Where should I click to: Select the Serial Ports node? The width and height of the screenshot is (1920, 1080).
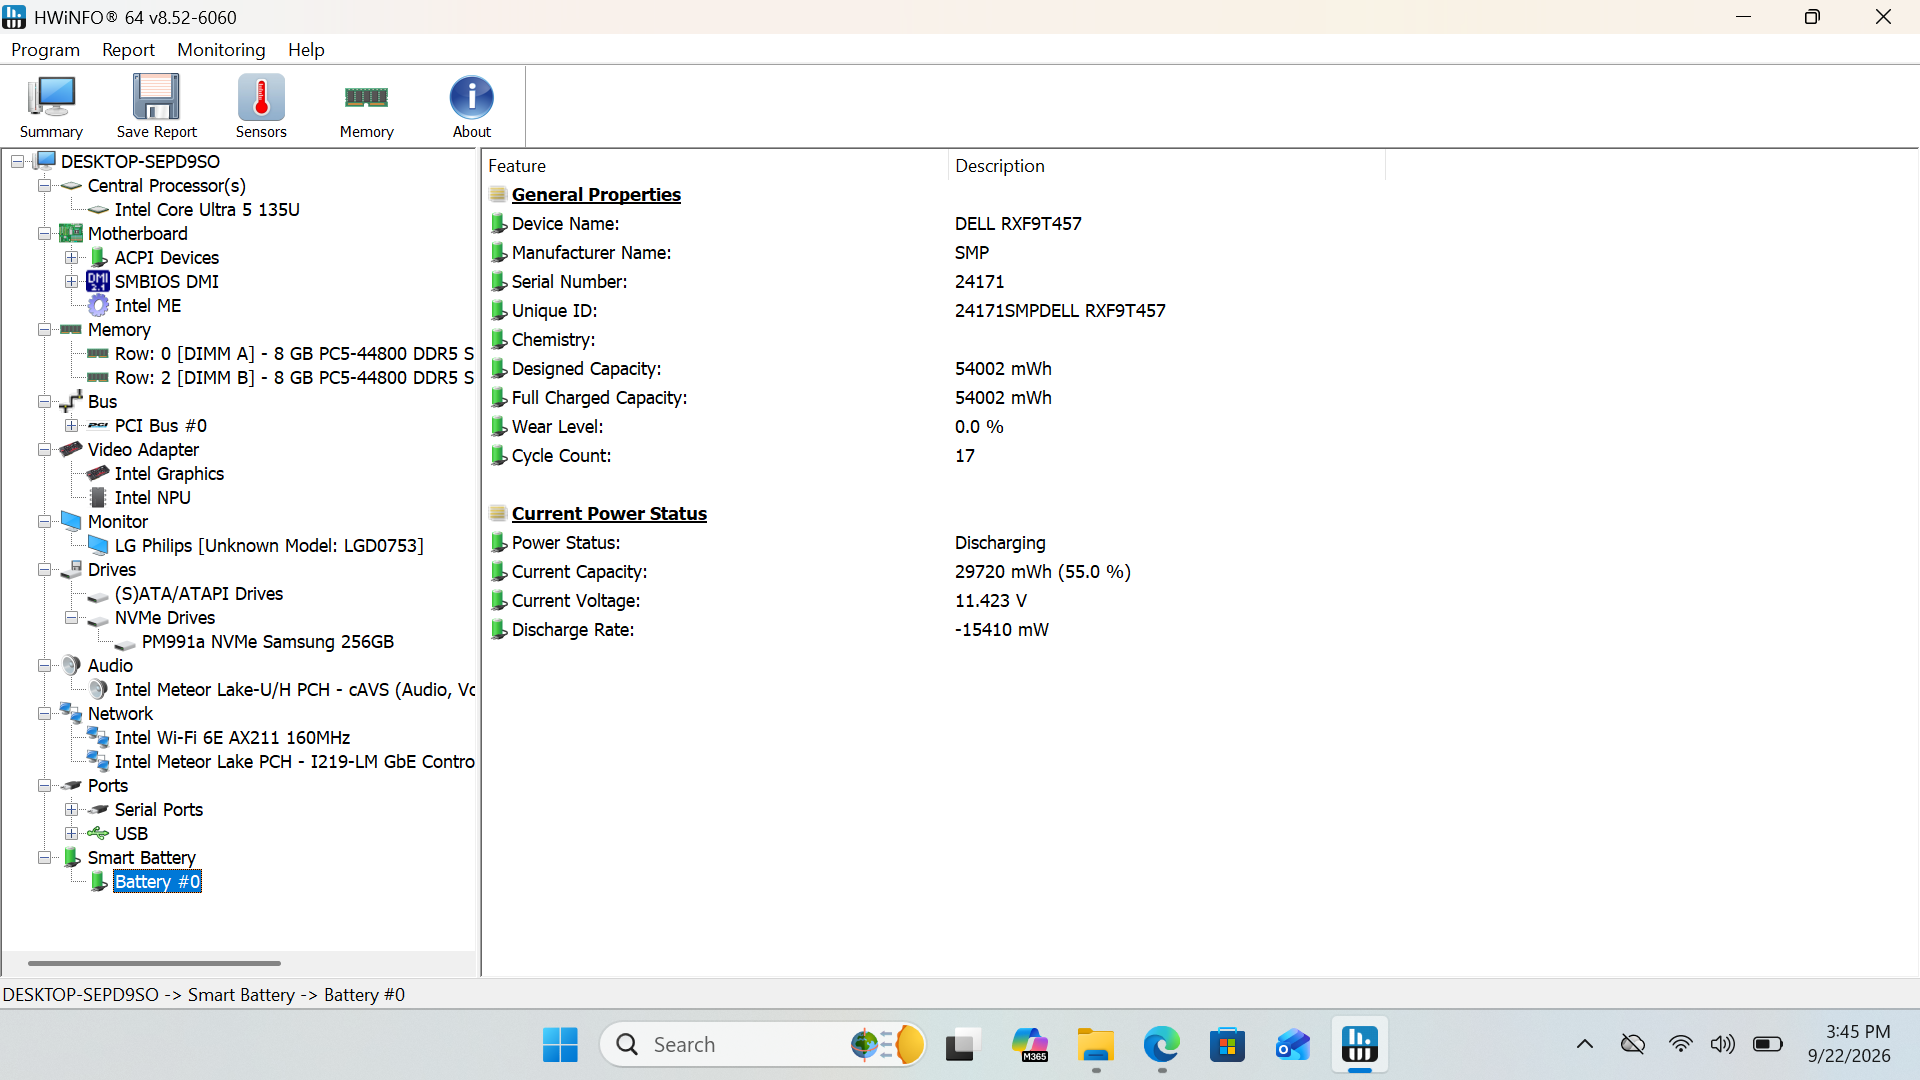tap(158, 809)
